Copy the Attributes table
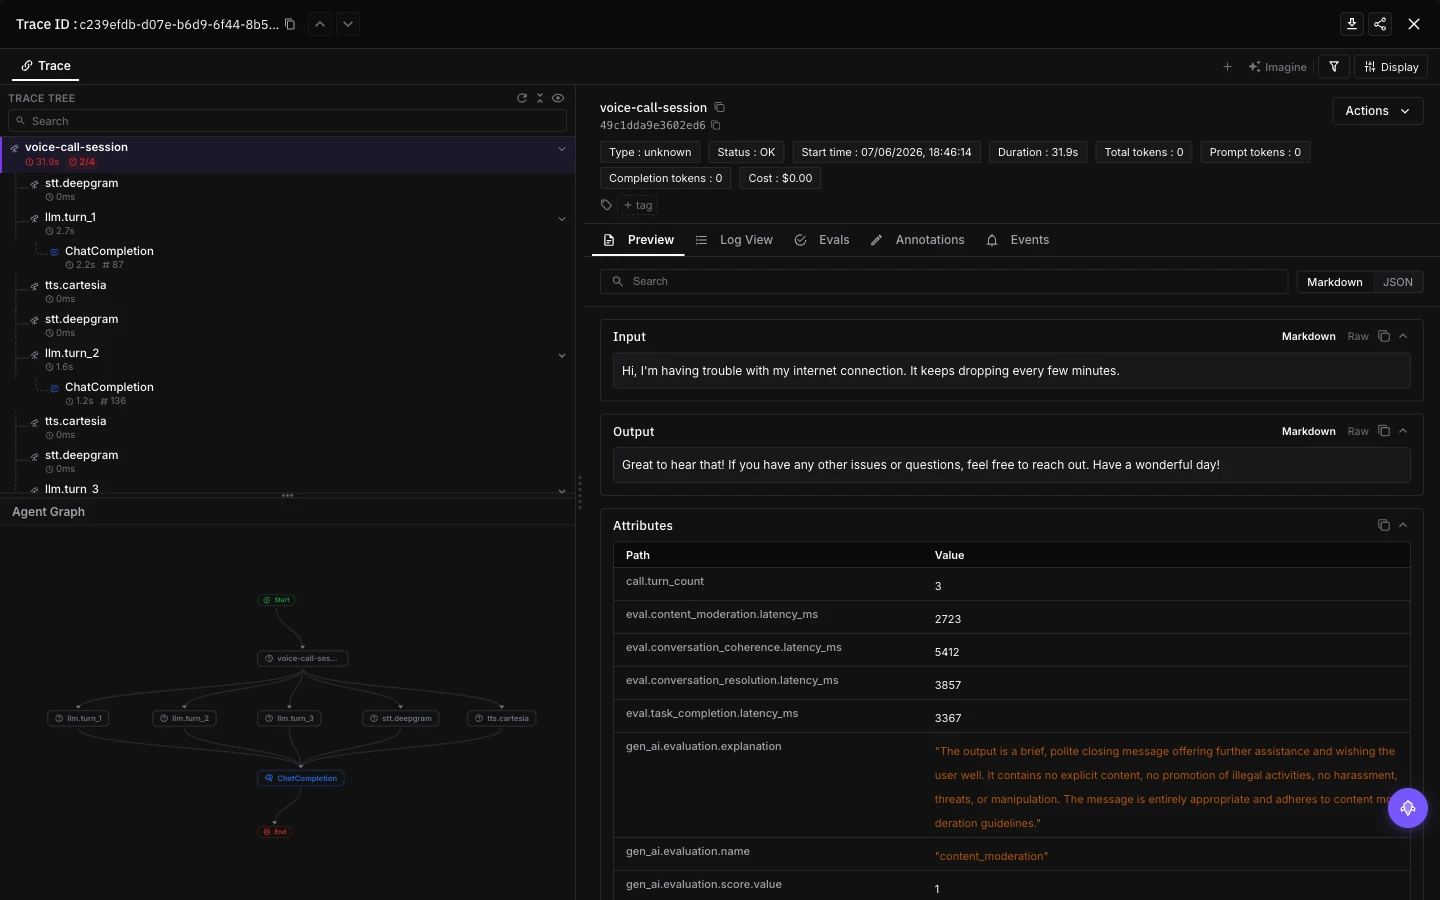 click(x=1384, y=526)
